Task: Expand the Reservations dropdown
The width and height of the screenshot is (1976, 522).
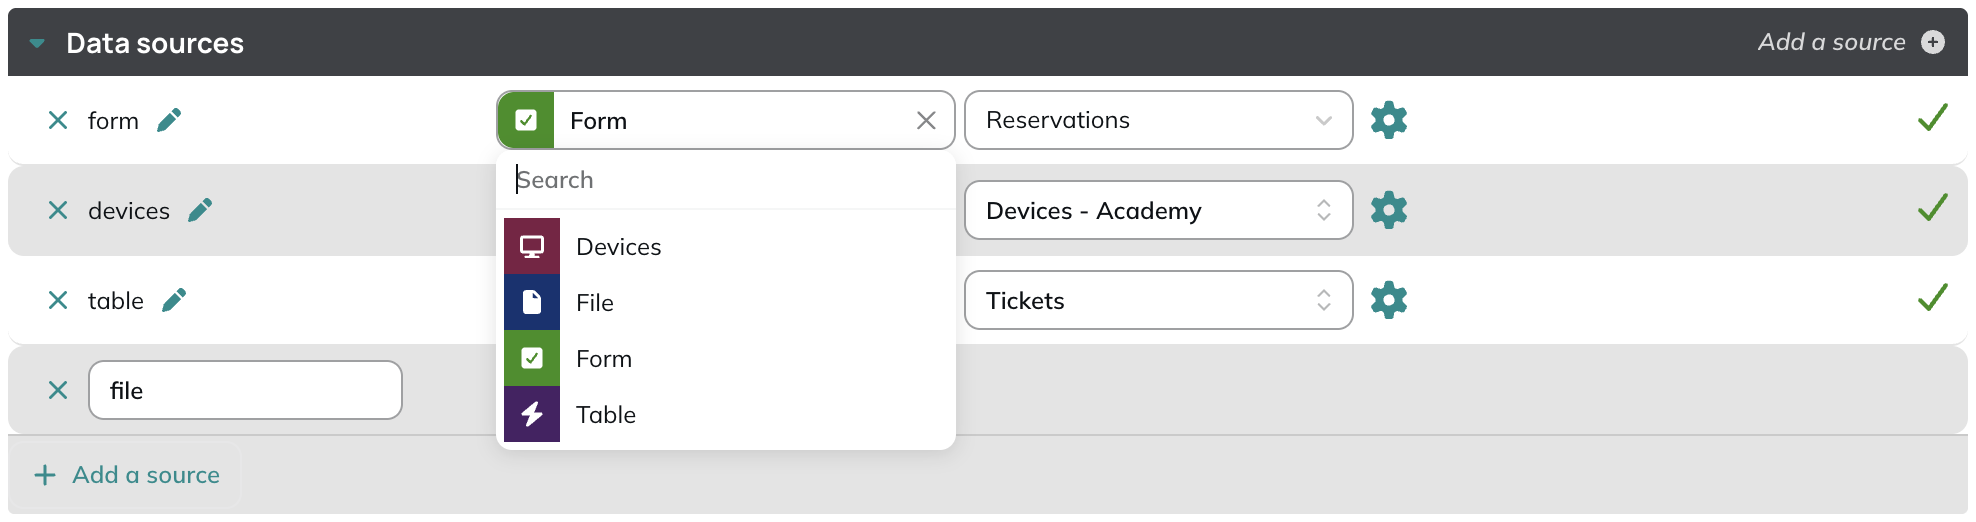Action: click(1159, 120)
